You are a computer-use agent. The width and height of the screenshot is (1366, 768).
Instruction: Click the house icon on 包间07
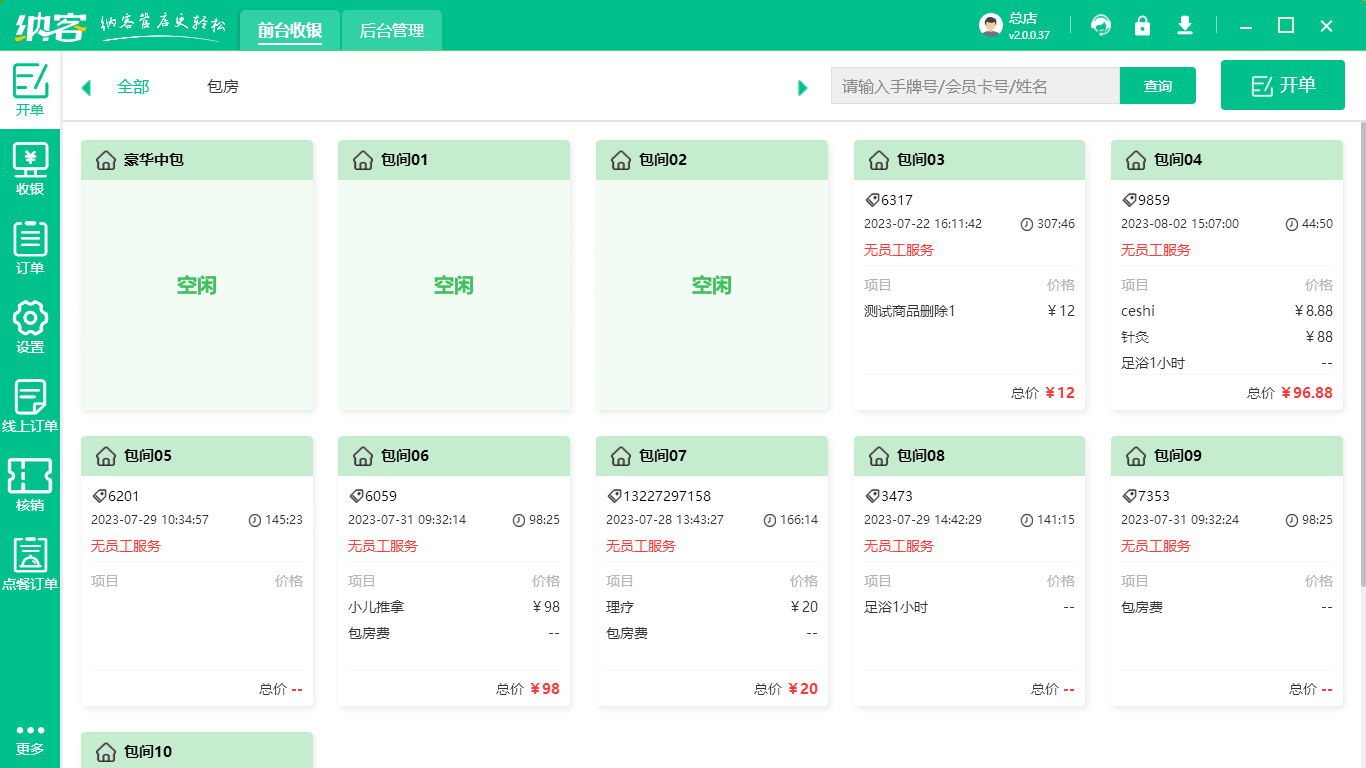[x=621, y=456]
